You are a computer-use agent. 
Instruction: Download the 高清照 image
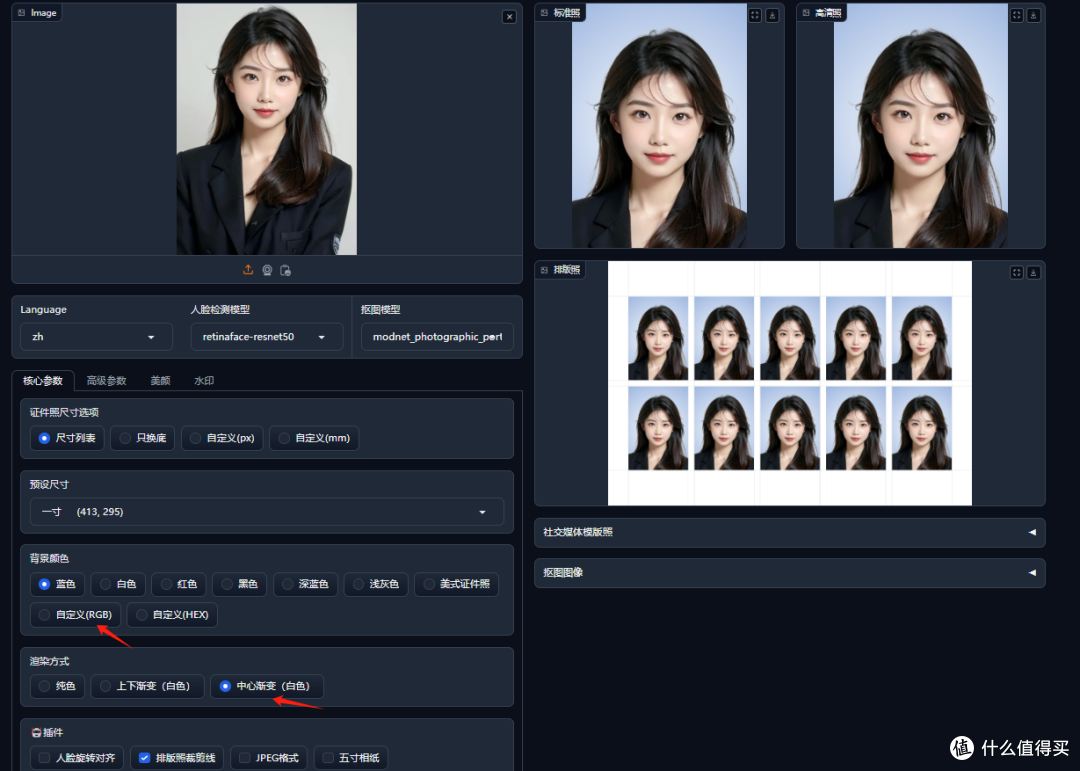[1035, 14]
